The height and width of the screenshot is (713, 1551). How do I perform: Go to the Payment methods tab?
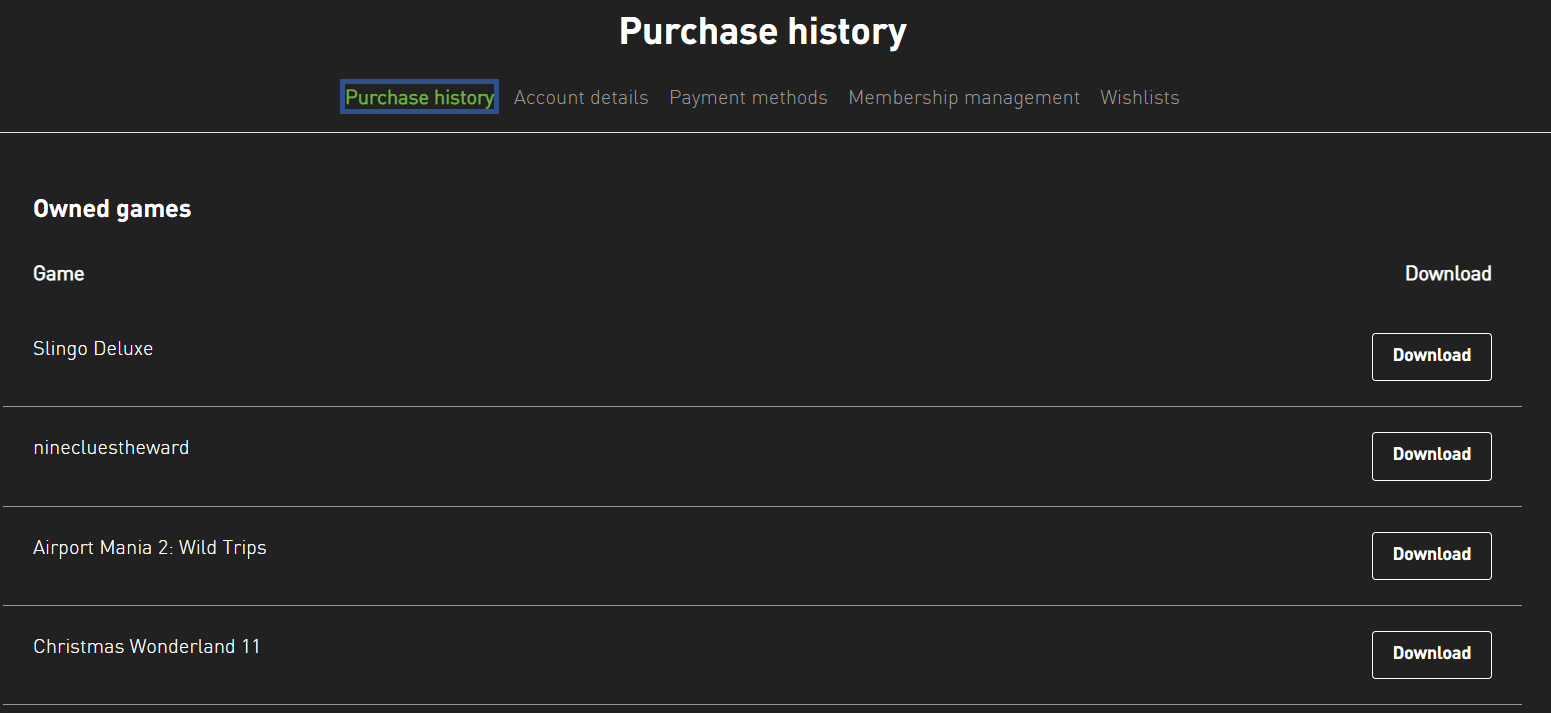pos(748,97)
